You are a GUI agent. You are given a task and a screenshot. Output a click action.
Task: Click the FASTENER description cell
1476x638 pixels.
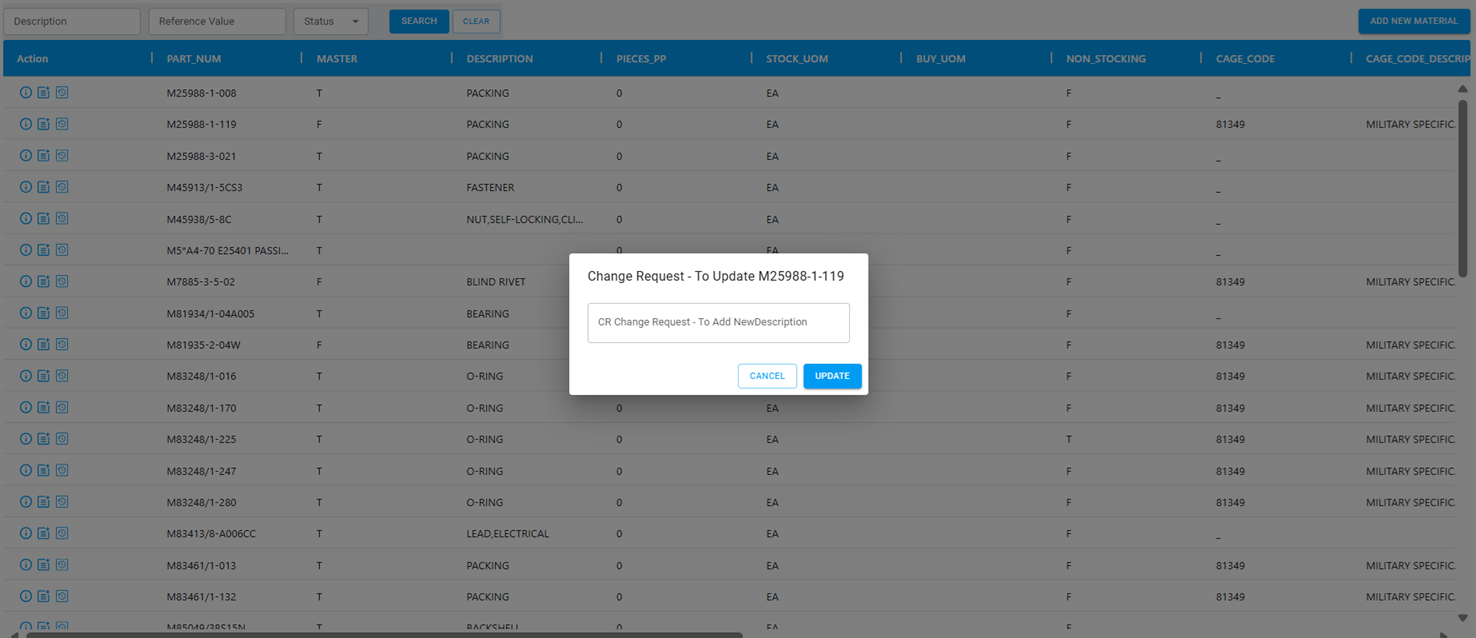click(490, 188)
